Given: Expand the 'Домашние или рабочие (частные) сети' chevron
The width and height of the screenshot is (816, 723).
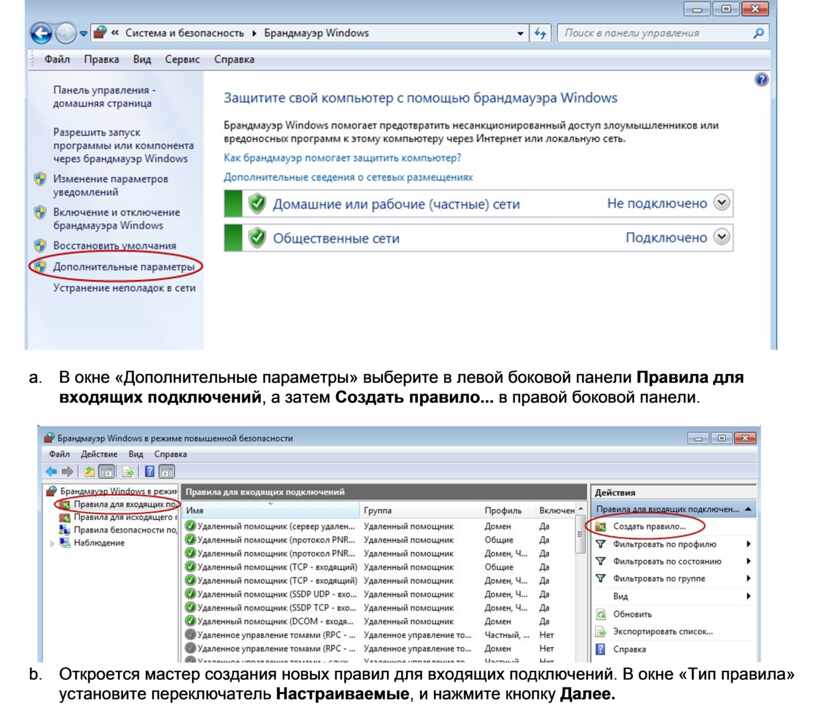Looking at the screenshot, I should click(x=721, y=202).
